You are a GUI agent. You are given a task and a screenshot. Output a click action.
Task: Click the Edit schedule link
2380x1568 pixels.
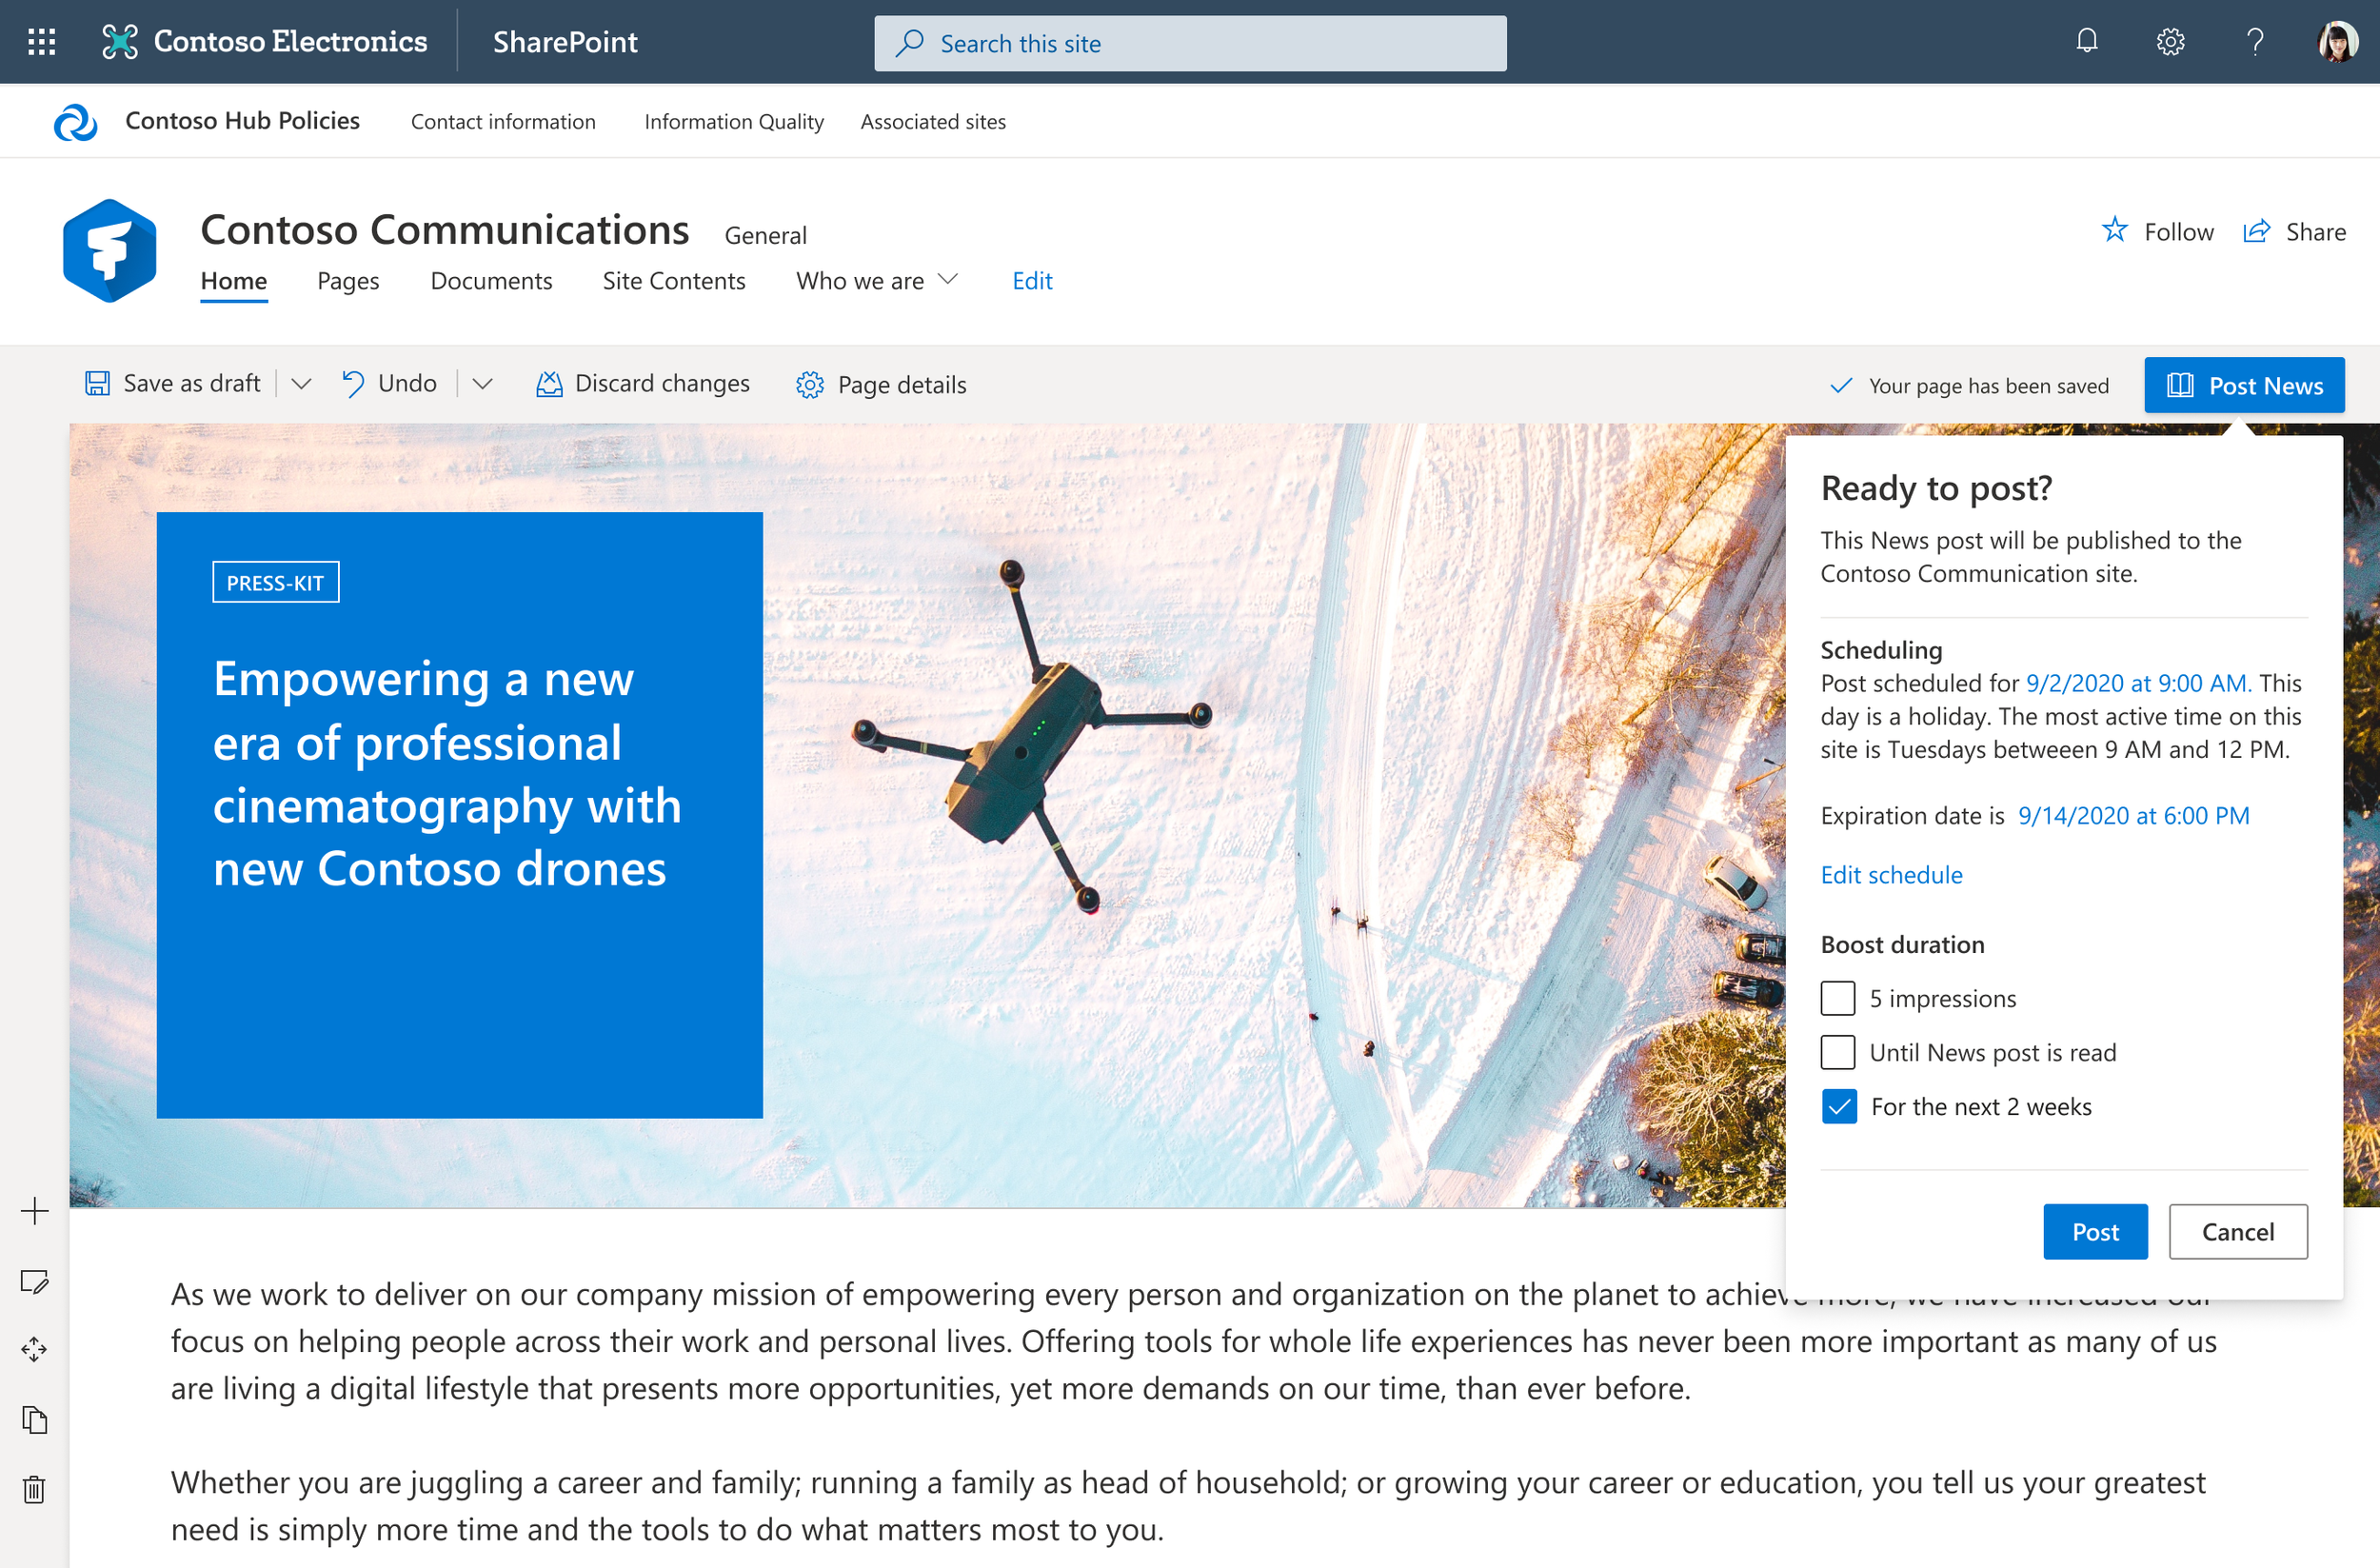[1890, 875]
